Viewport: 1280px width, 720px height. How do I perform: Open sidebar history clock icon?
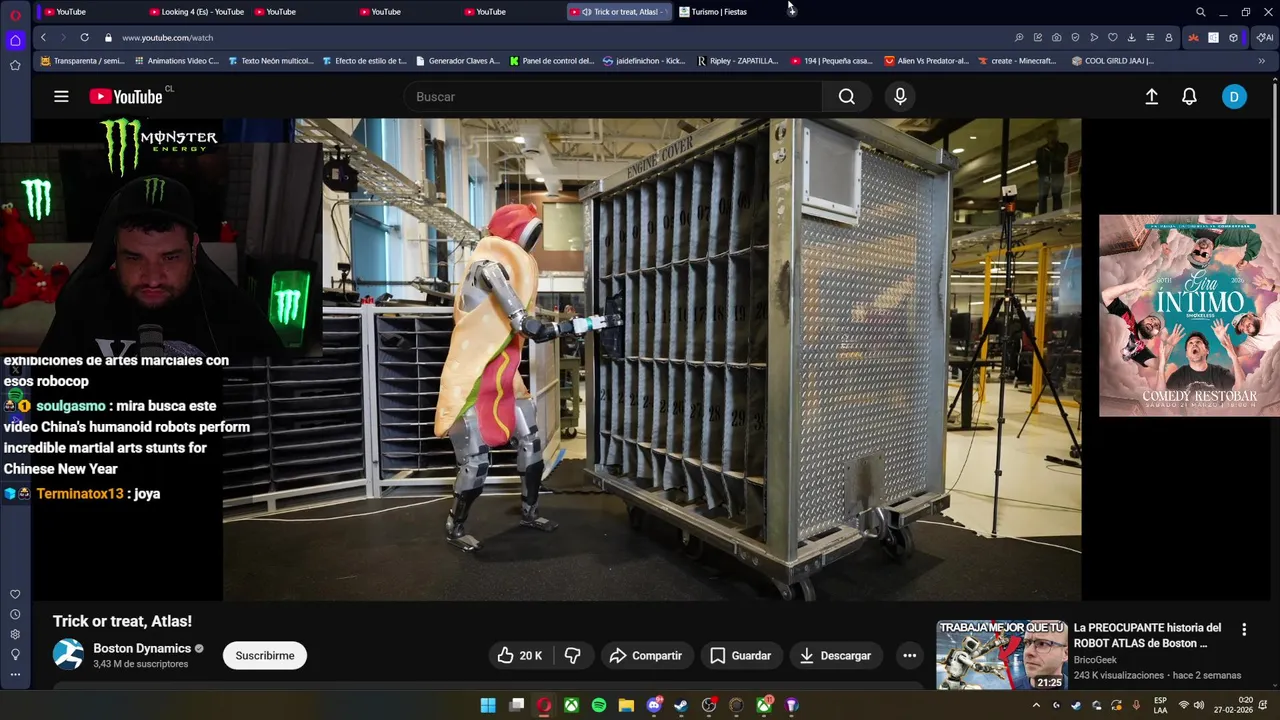pos(15,614)
